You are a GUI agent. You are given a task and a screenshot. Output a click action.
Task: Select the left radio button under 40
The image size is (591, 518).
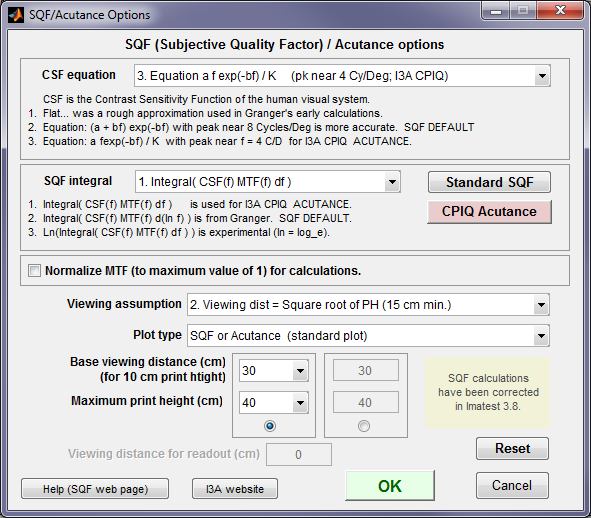(x=270, y=426)
